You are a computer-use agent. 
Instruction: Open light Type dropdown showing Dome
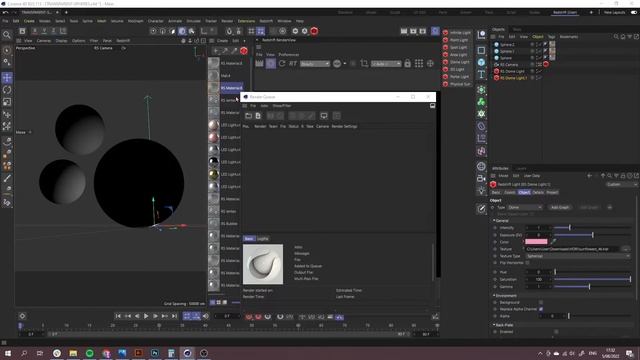click(x=525, y=207)
